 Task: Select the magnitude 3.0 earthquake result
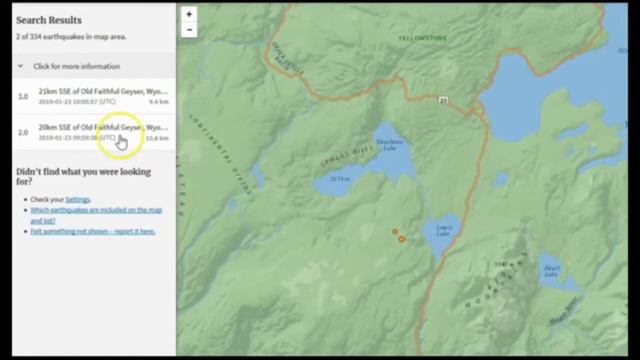click(x=94, y=96)
